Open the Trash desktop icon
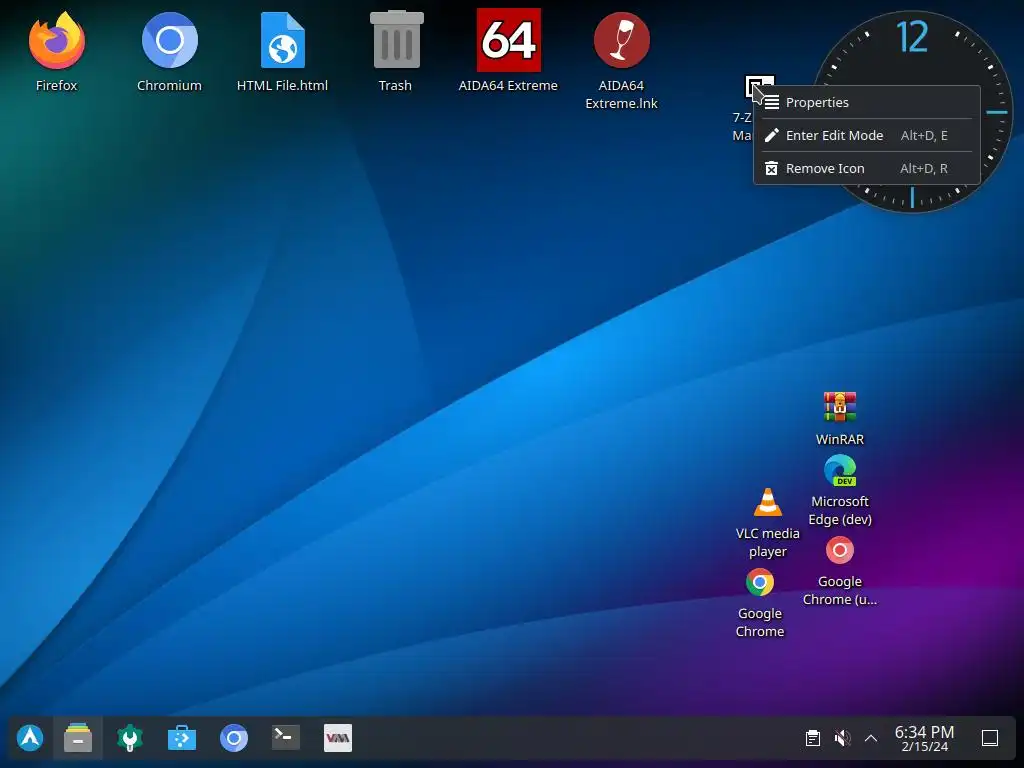The image size is (1024, 768). 396,40
